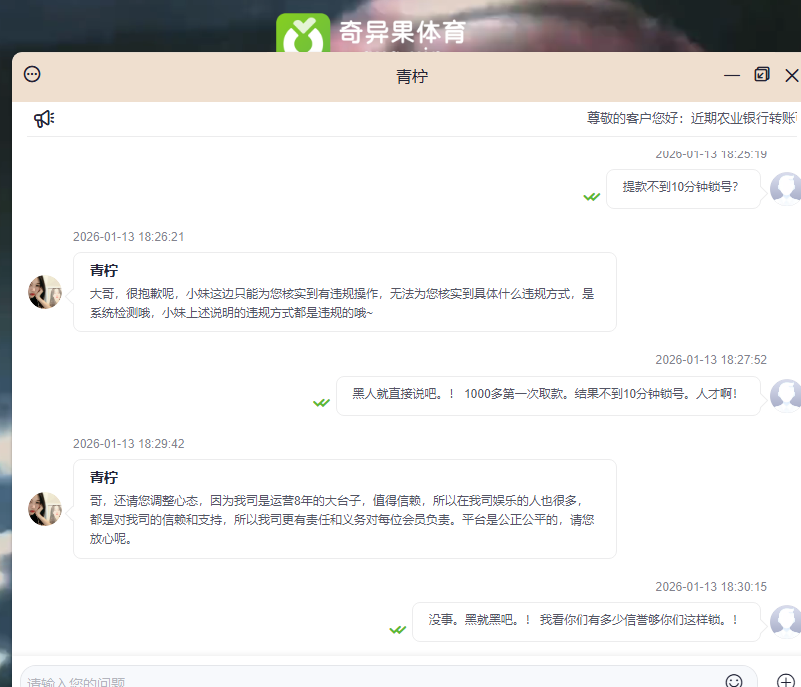The image size is (801, 687).
Task: Open the more options ellipsis menu
Action: 31,74
